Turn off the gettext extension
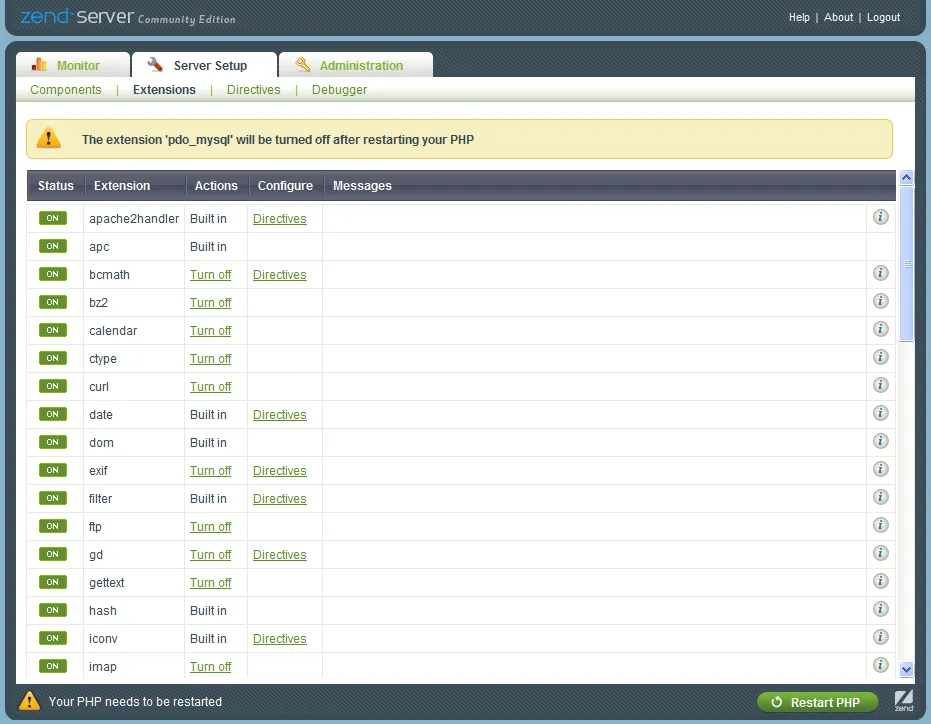Viewport: 931px width, 724px height. [210, 583]
